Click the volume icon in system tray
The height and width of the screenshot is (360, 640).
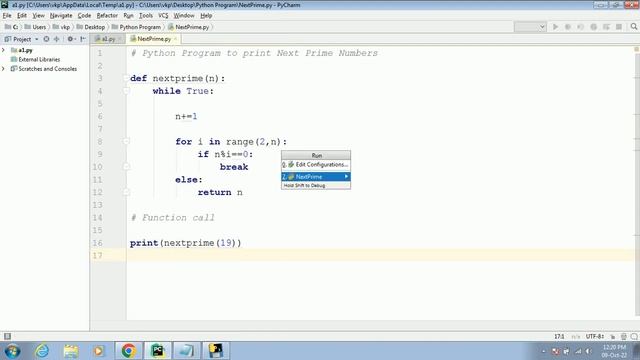[588, 351]
